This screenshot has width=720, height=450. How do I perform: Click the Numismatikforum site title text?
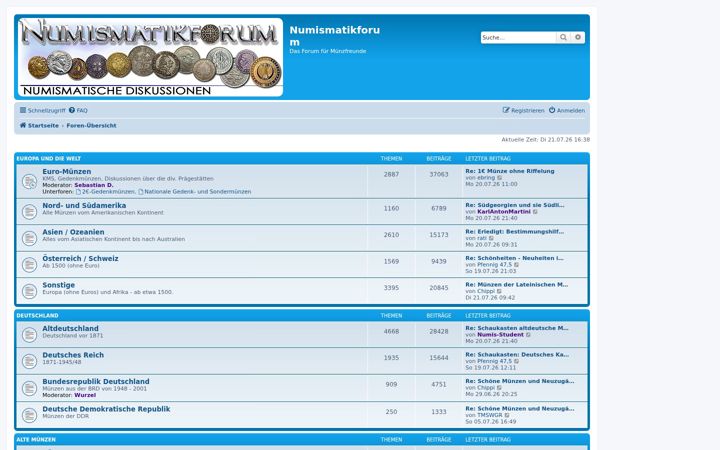click(335, 36)
